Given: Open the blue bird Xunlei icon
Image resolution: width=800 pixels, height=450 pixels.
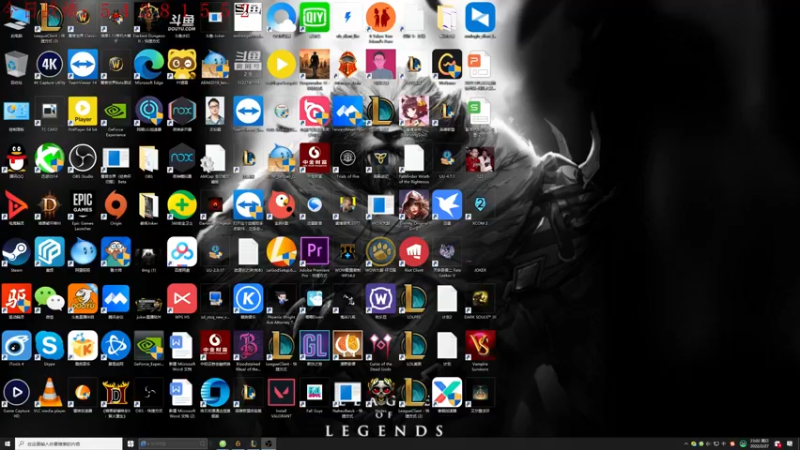Looking at the screenshot, I should [x=447, y=205].
